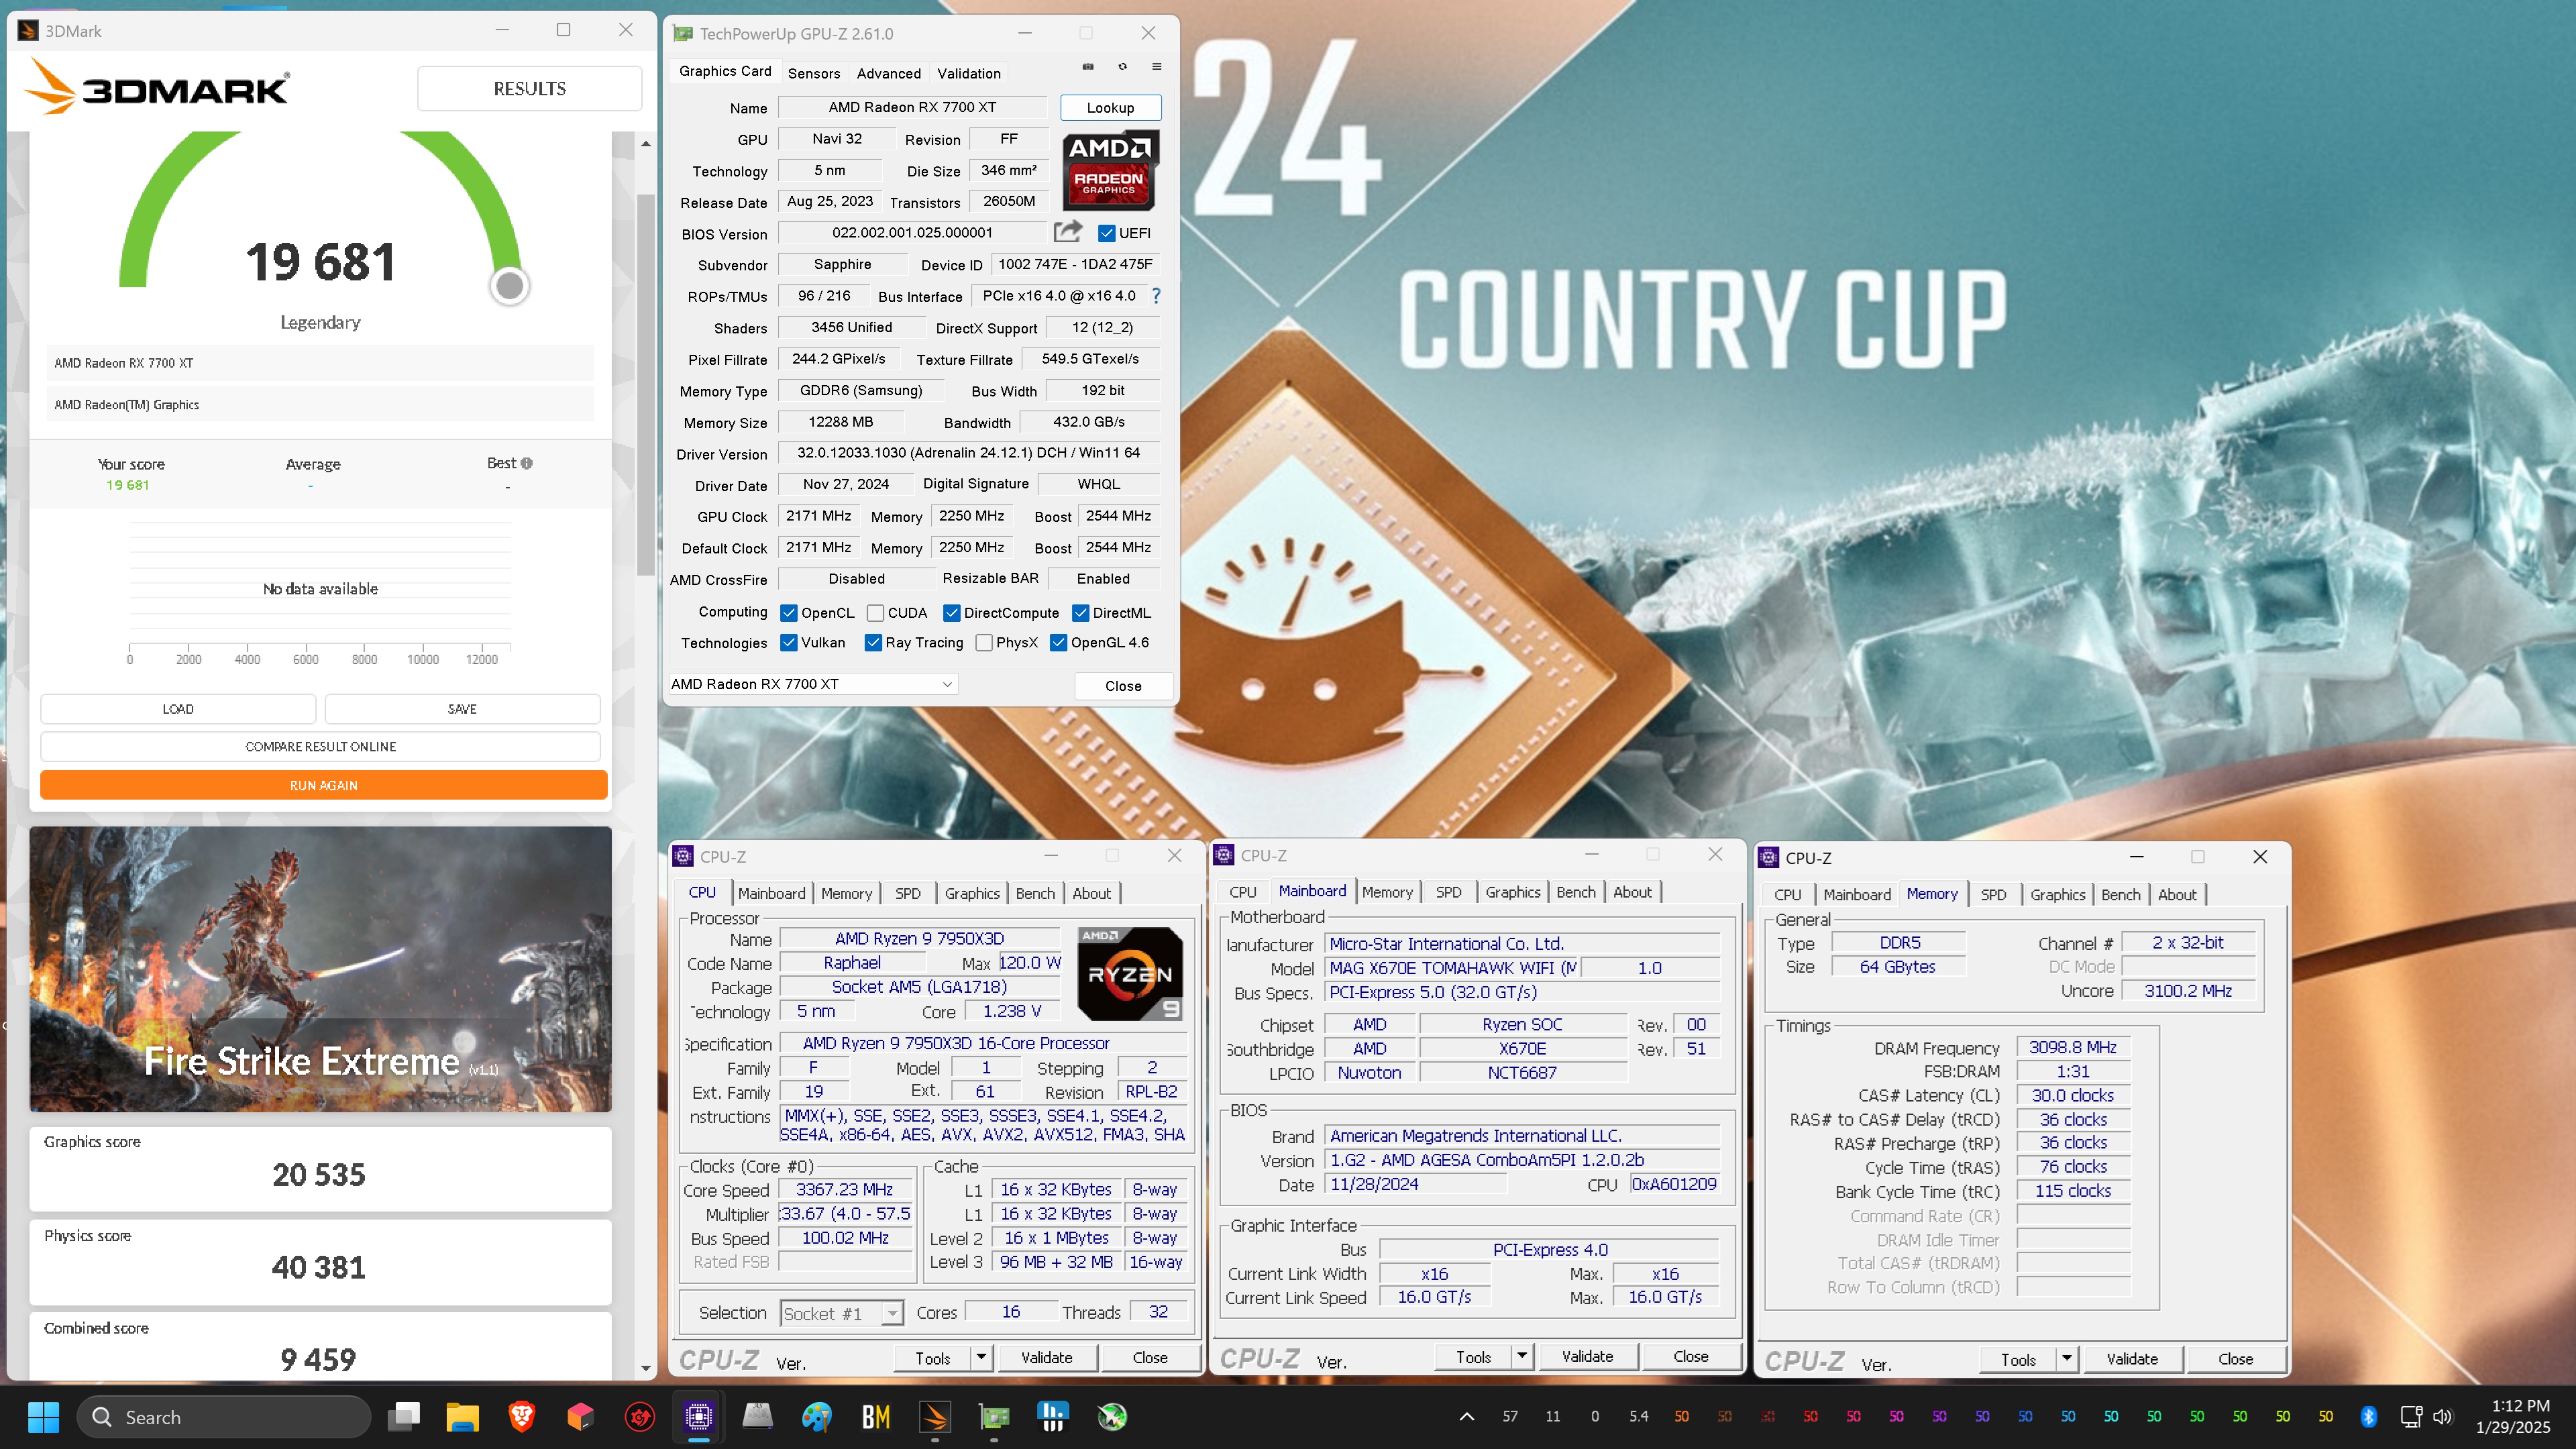Switch to 3DMark from the taskbar

pos(934,1416)
